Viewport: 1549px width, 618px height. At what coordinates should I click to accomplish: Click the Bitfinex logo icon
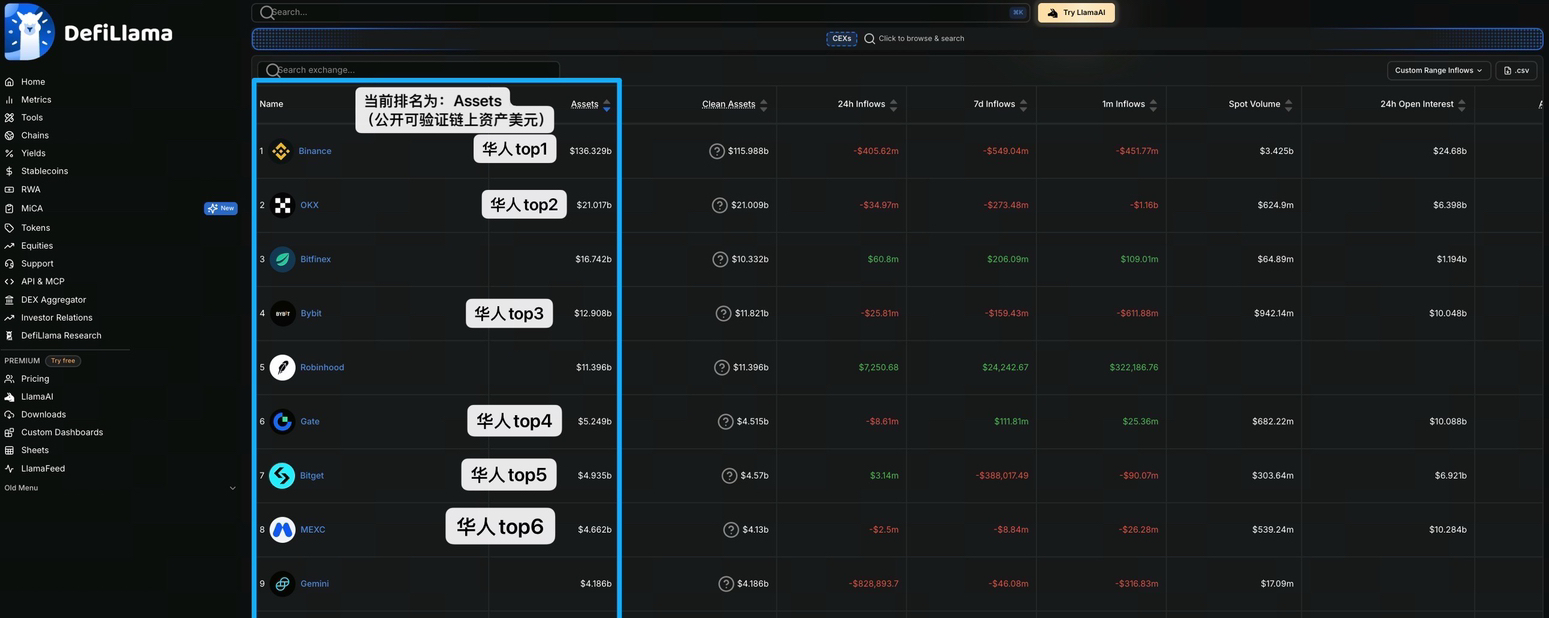coord(283,259)
